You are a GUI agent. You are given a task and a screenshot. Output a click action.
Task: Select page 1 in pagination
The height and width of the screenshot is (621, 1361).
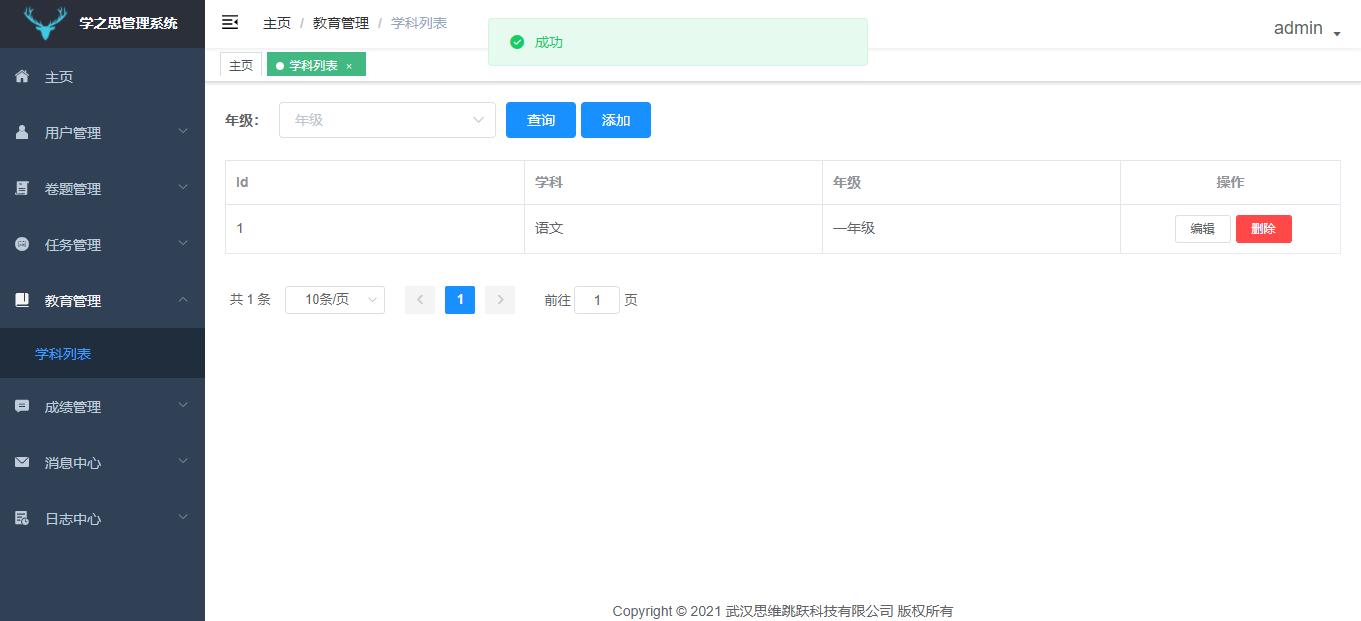pyautogui.click(x=460, y=300)
